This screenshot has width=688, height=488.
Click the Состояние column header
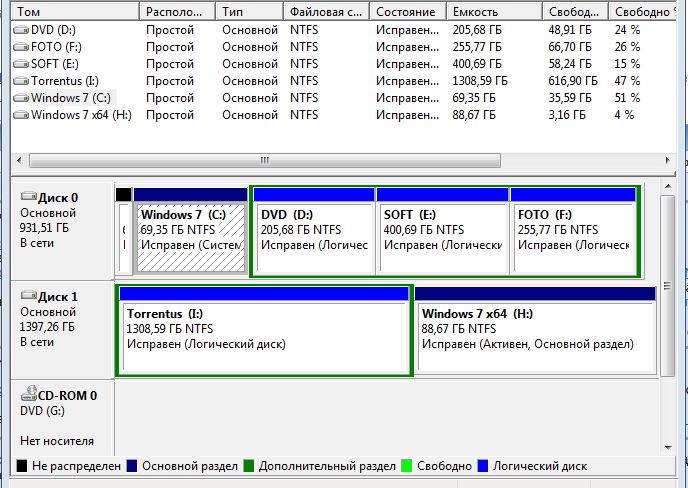coord(405,12)
